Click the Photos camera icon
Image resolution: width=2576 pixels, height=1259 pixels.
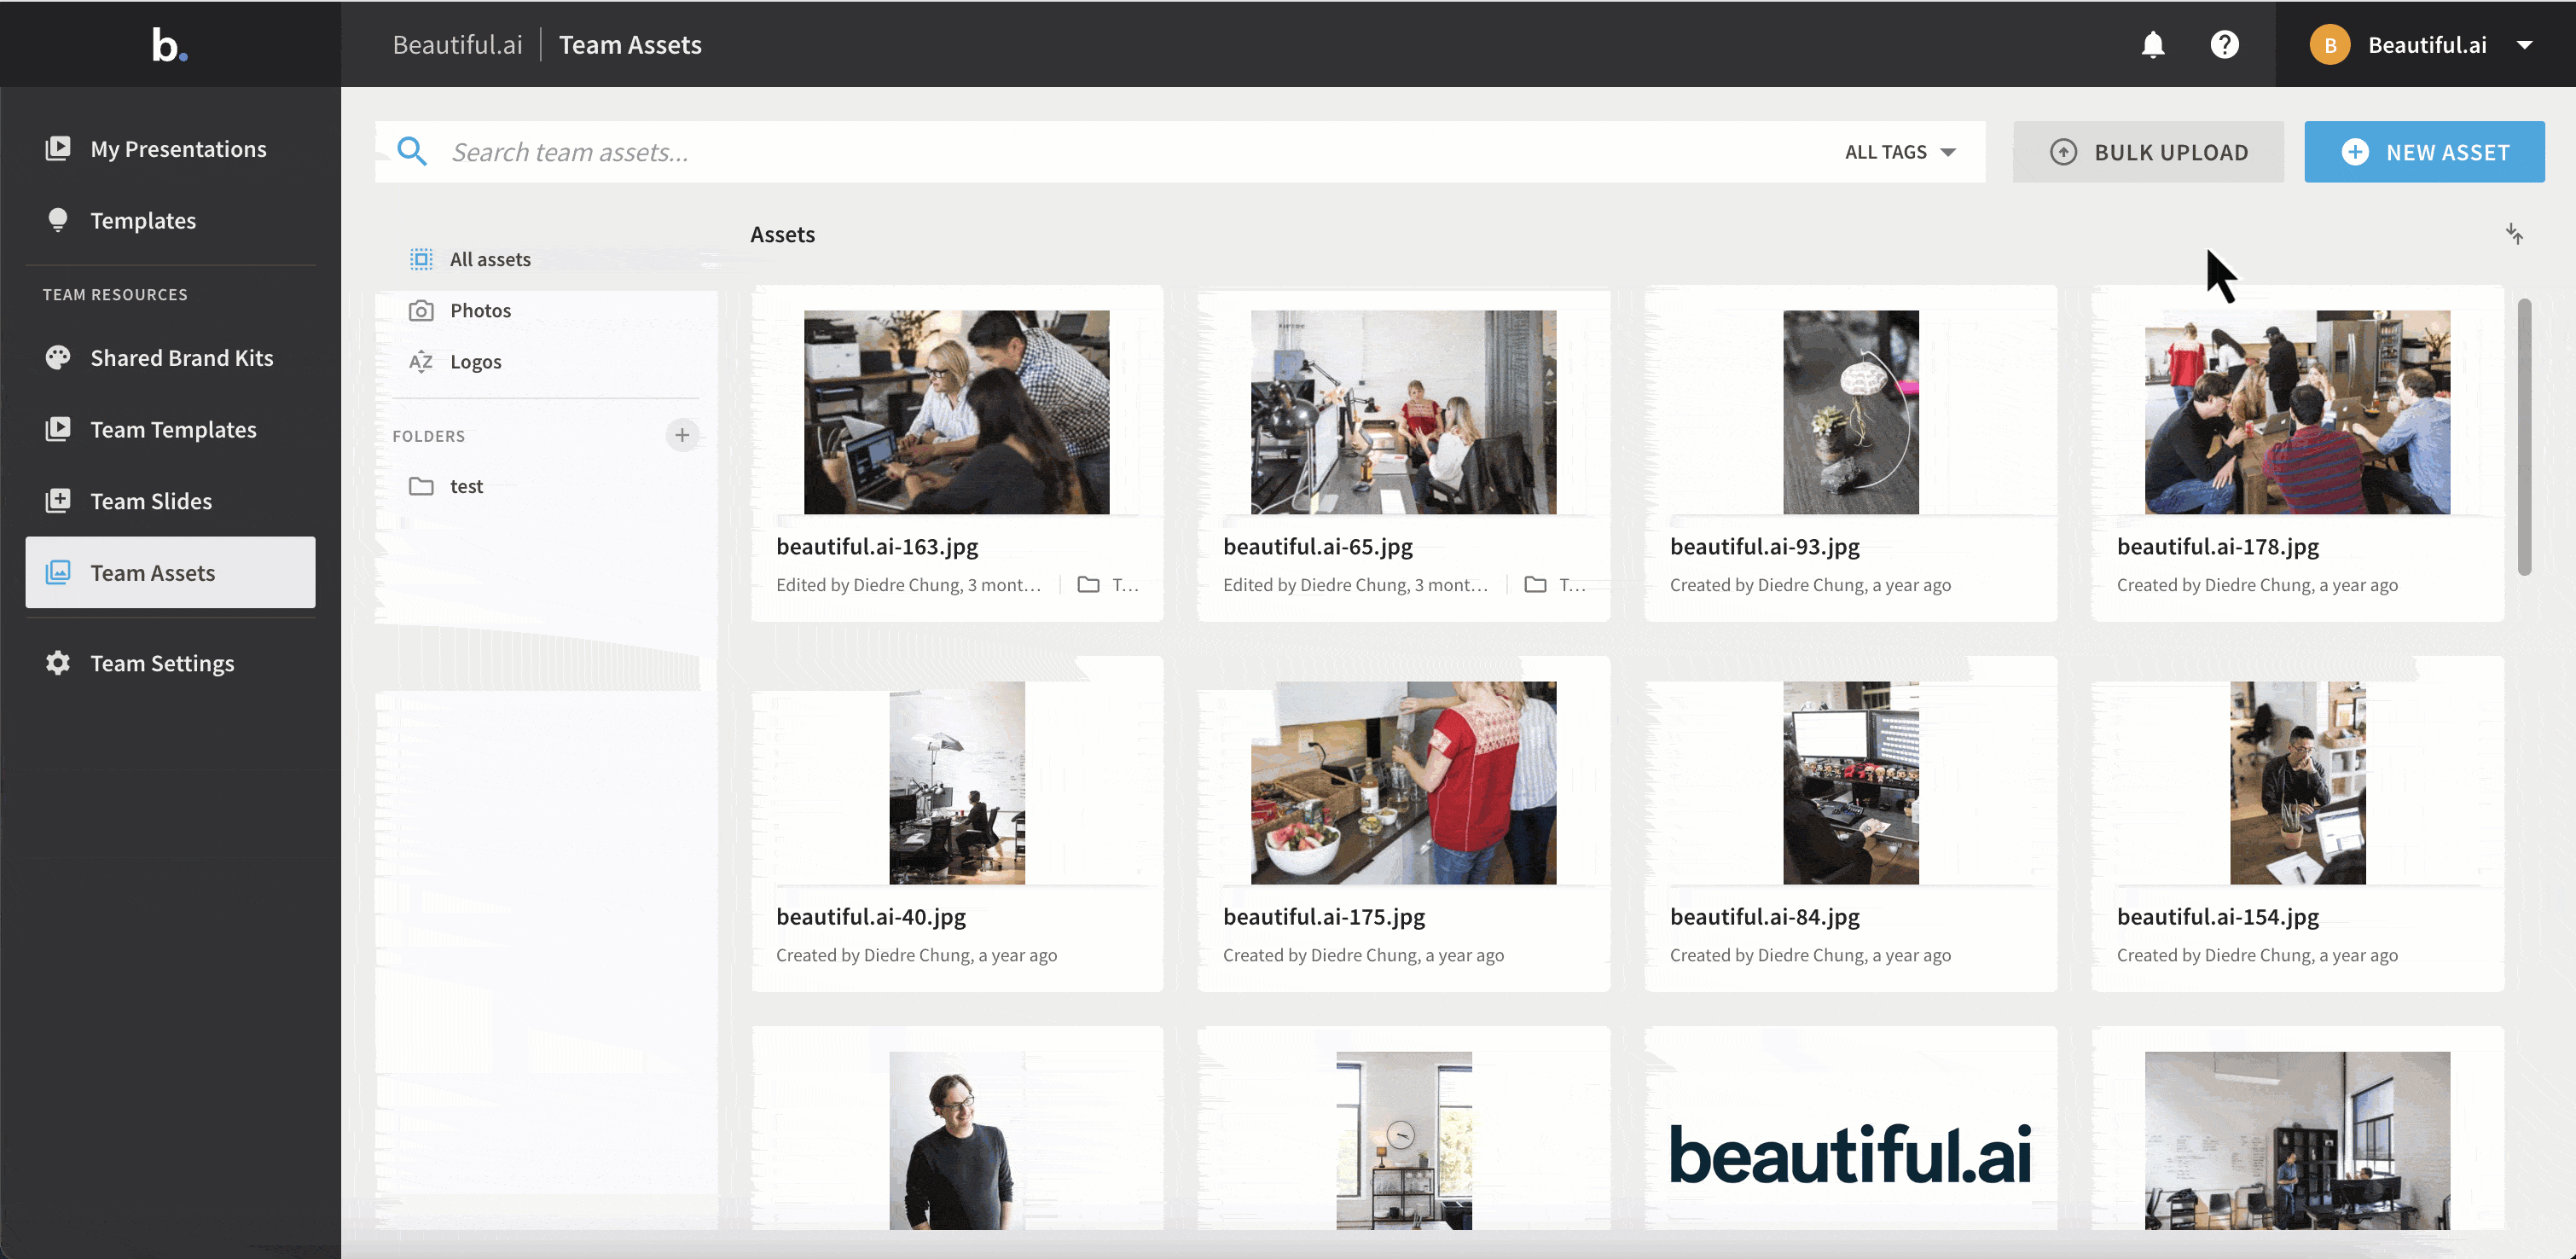point(421,311)
